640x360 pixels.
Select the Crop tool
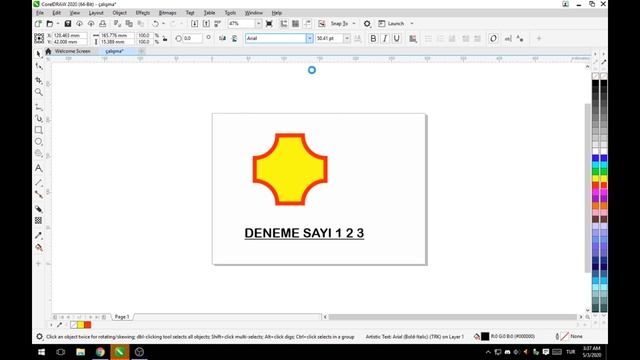39,80
